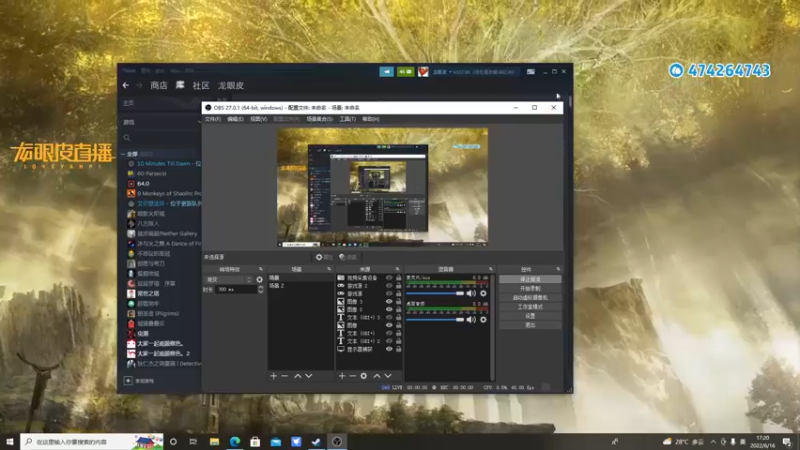Toggle visibility of 显示器捕获 source
The width and height of the screenshot is (800, 450).
(389, 349)
